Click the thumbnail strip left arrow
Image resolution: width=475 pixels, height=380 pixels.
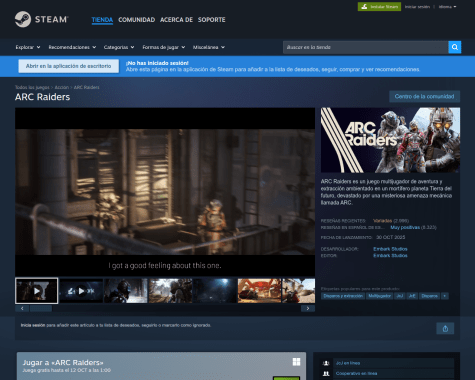tap(22, 308)
